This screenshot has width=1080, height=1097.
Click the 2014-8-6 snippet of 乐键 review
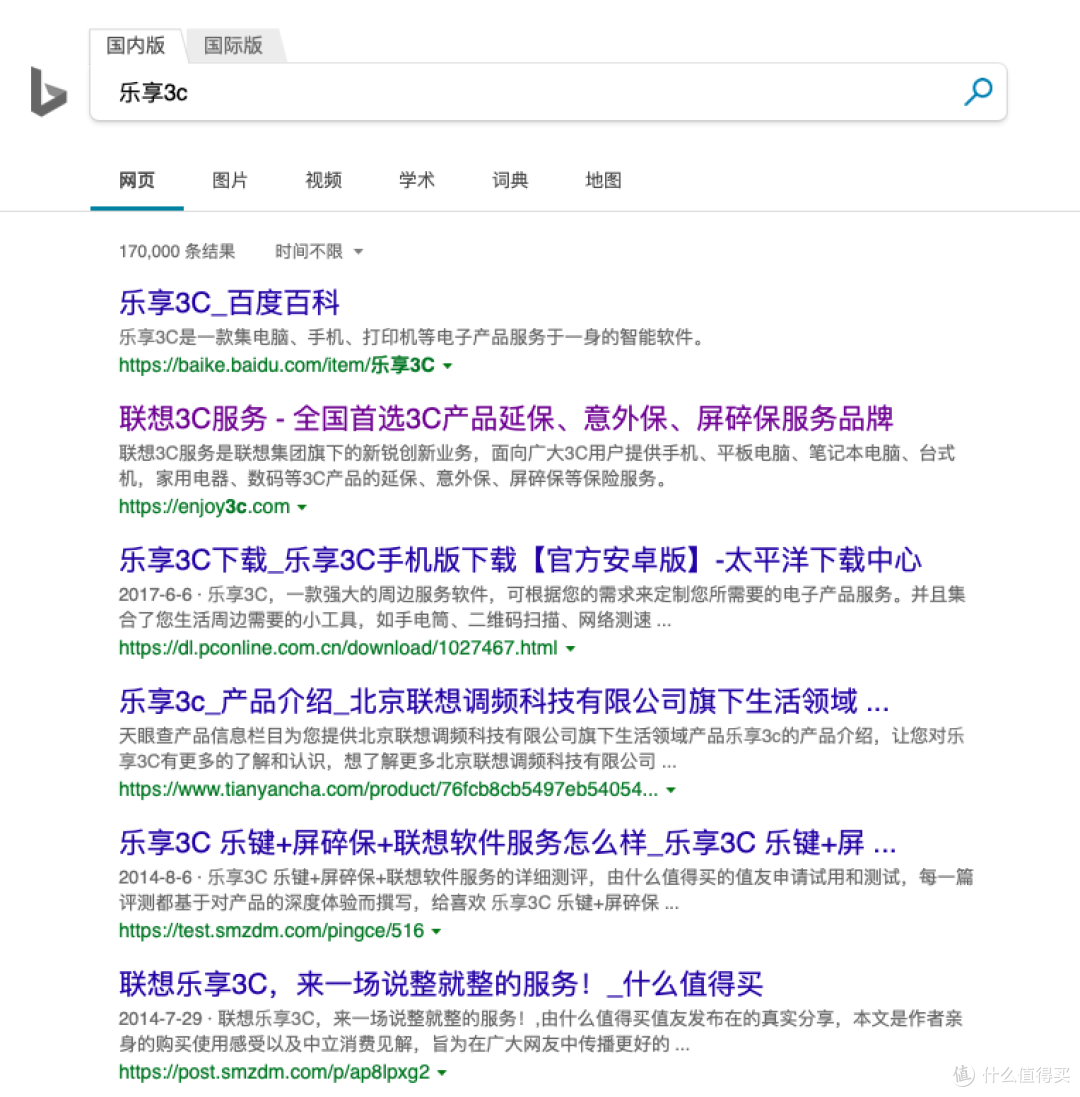[546, 890]
